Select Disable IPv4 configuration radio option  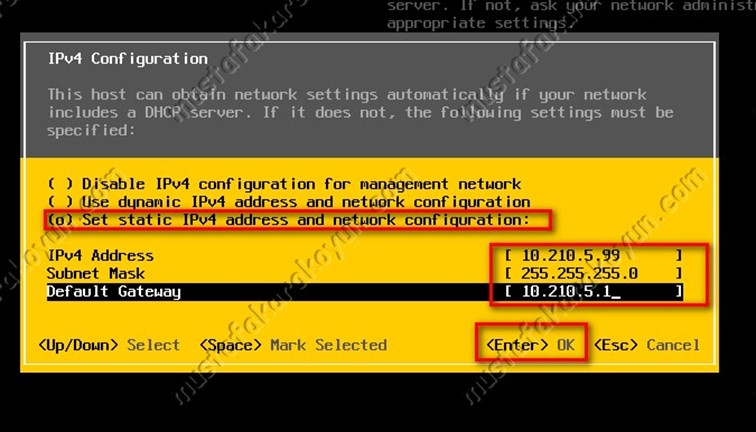[61, 184]
